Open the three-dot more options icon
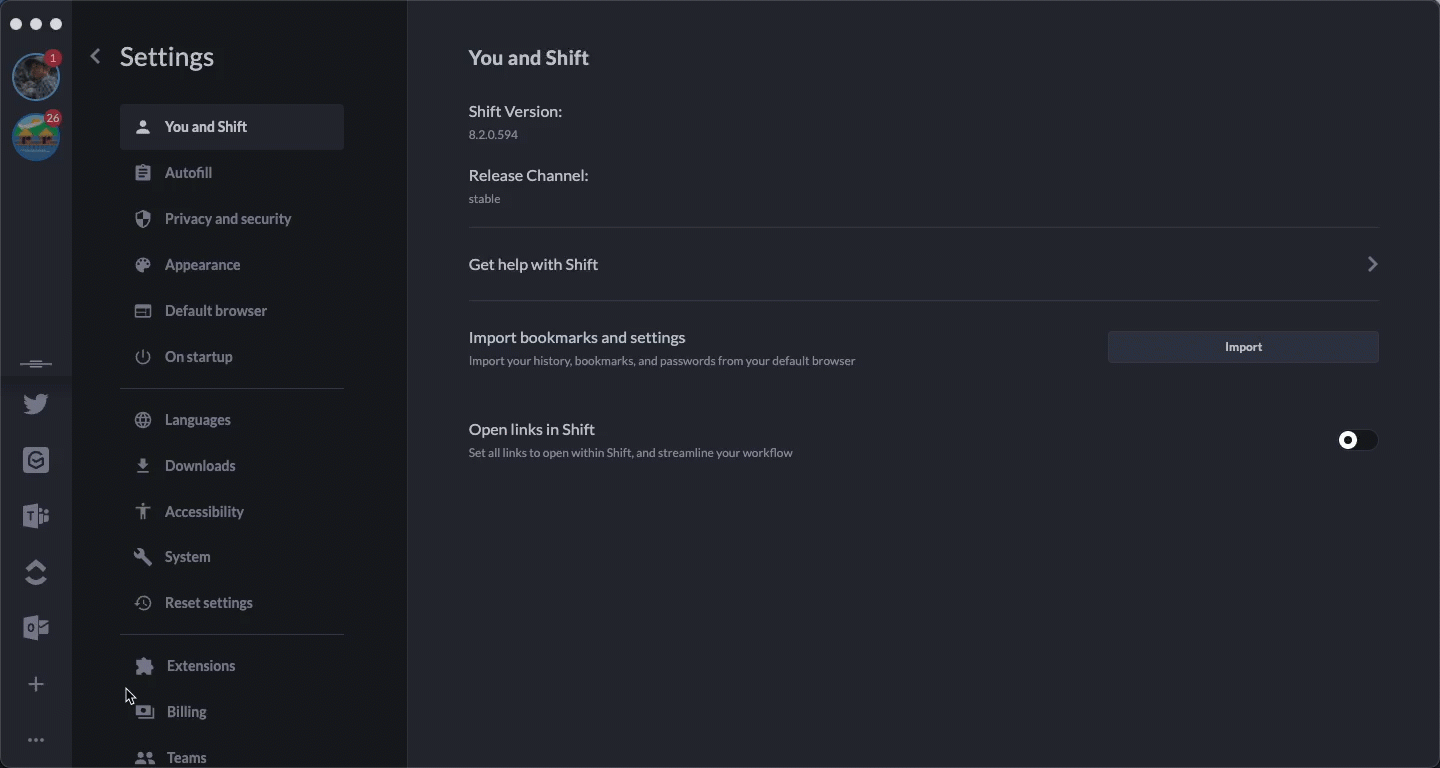The height and width of the screenshot is (768, 1440). pyautogui.click(x=36, y=740)
